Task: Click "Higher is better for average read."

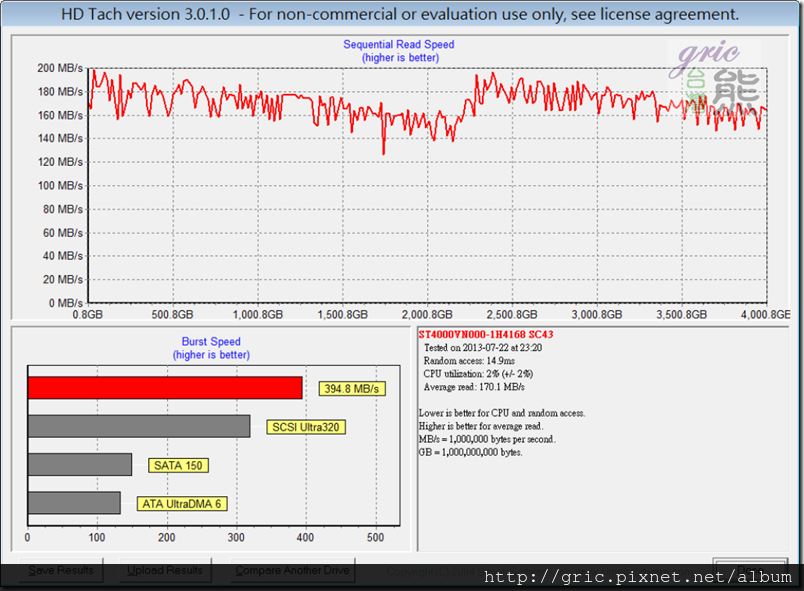Action: tap(481, 426)
